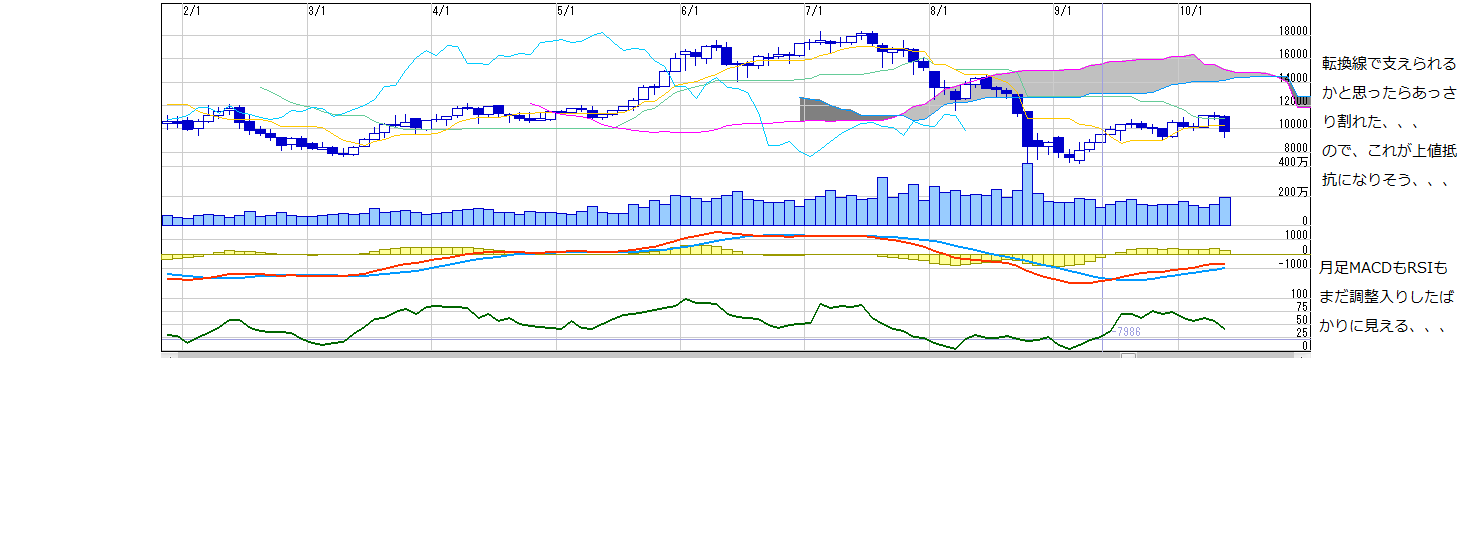This screenshot has width=1461, height=546.
Task: Click the 5/1 date marker
Action: coord(565,11)
